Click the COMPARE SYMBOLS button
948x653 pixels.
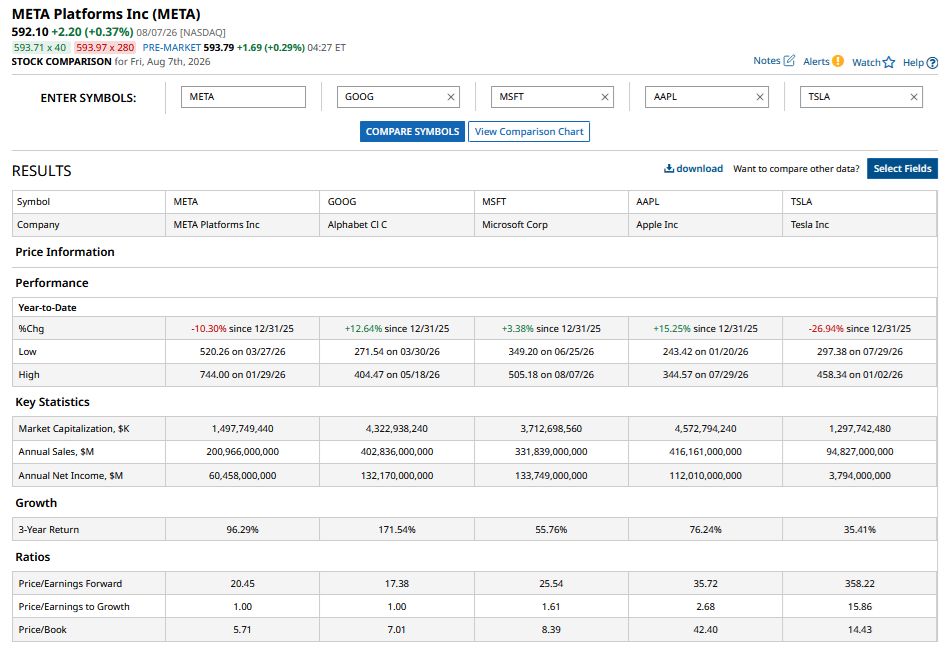[412, 131]
